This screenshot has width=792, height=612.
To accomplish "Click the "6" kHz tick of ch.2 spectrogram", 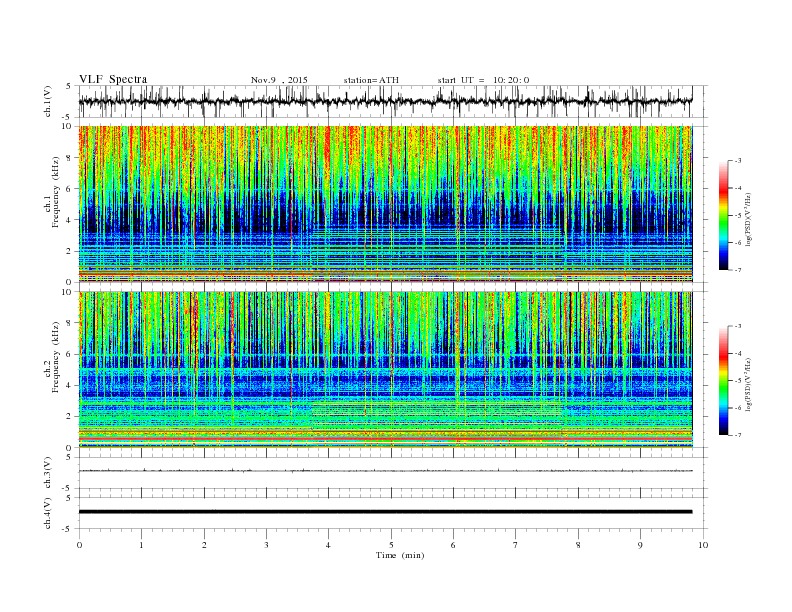I will [70, 354].
